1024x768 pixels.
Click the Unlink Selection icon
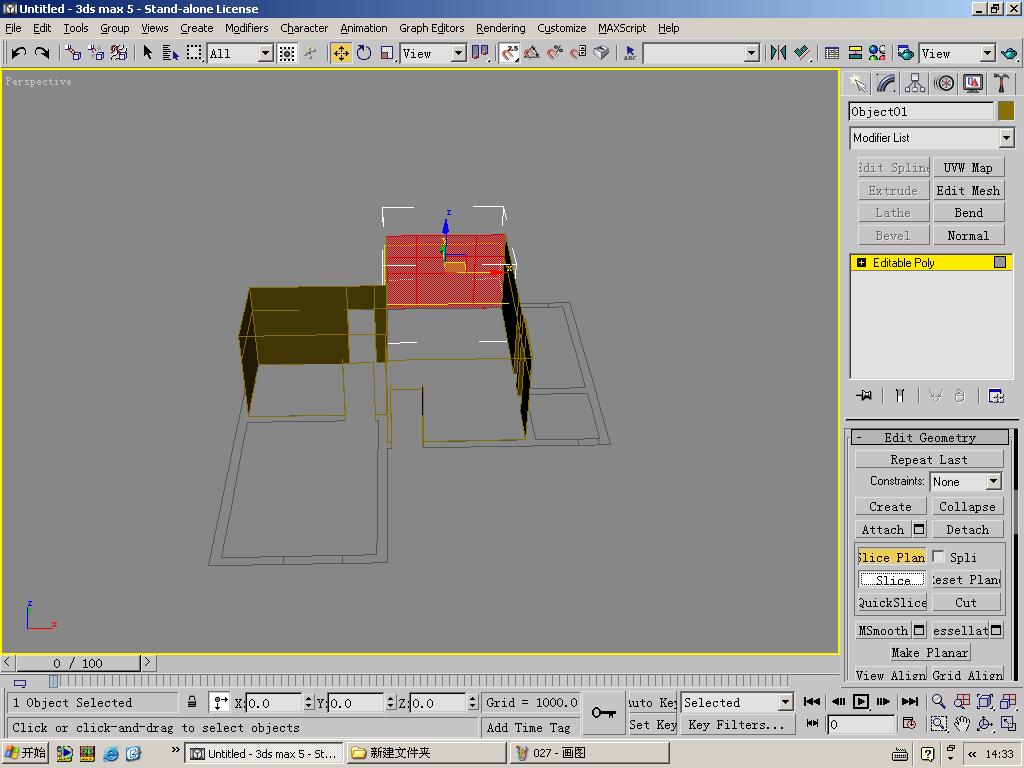(96, 53)
